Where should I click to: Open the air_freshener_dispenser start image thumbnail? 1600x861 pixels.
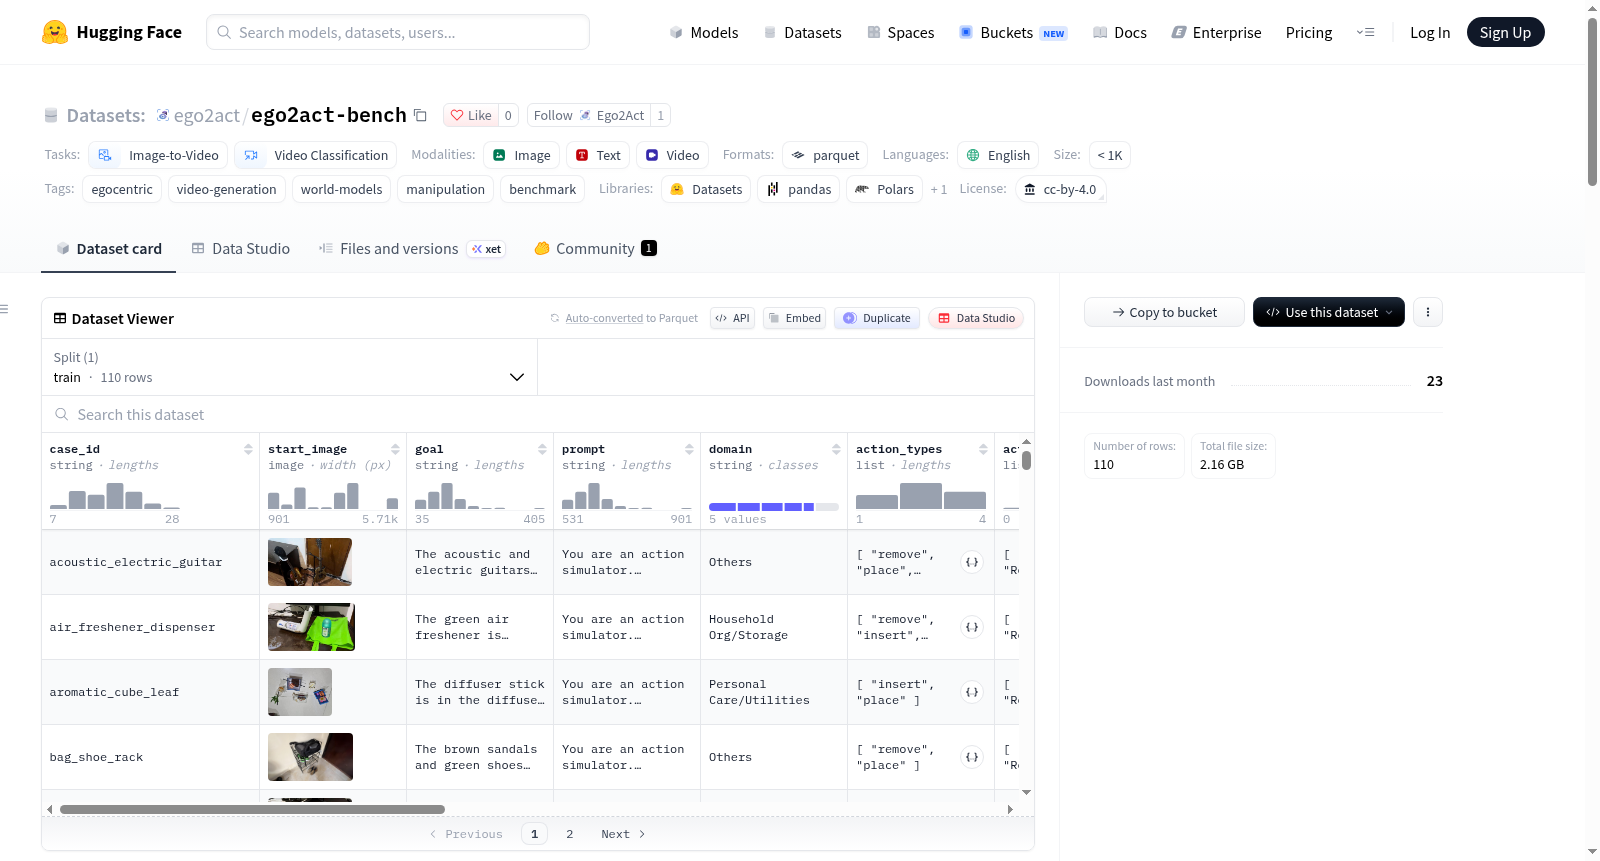click(x=311, y=627)
